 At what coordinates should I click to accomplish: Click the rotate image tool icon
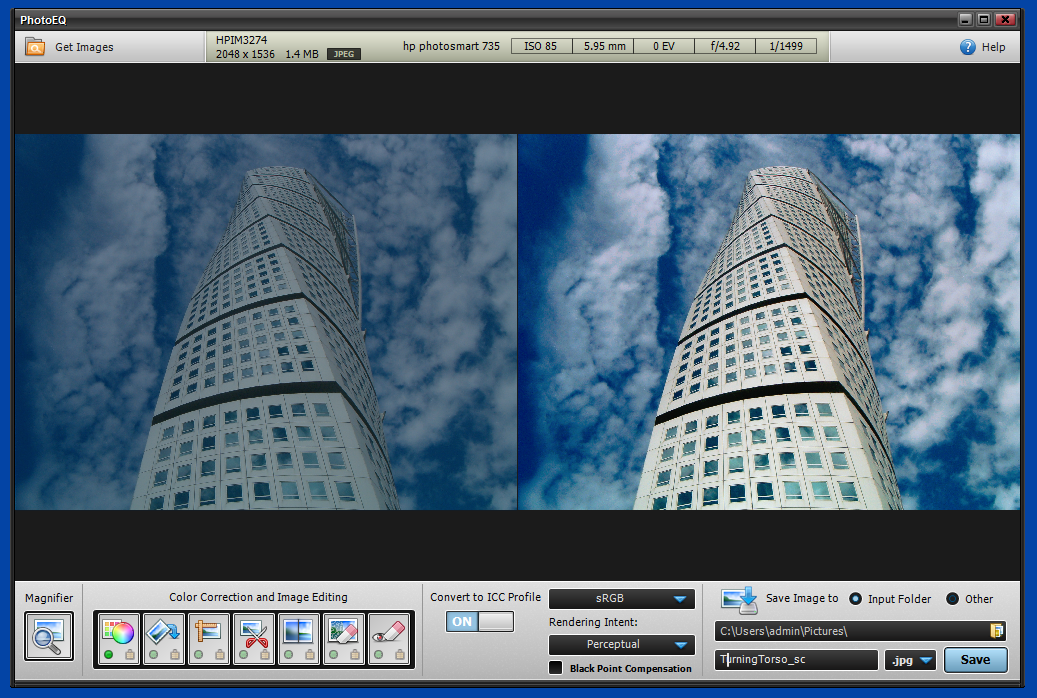coord(163,631)
